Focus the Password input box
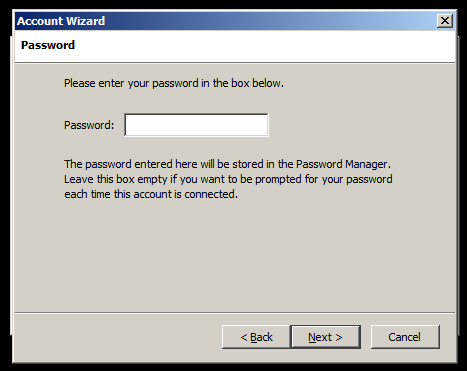The width and height of the screenshot is (467, 371). pyautogui.click(x=196, y=125)
